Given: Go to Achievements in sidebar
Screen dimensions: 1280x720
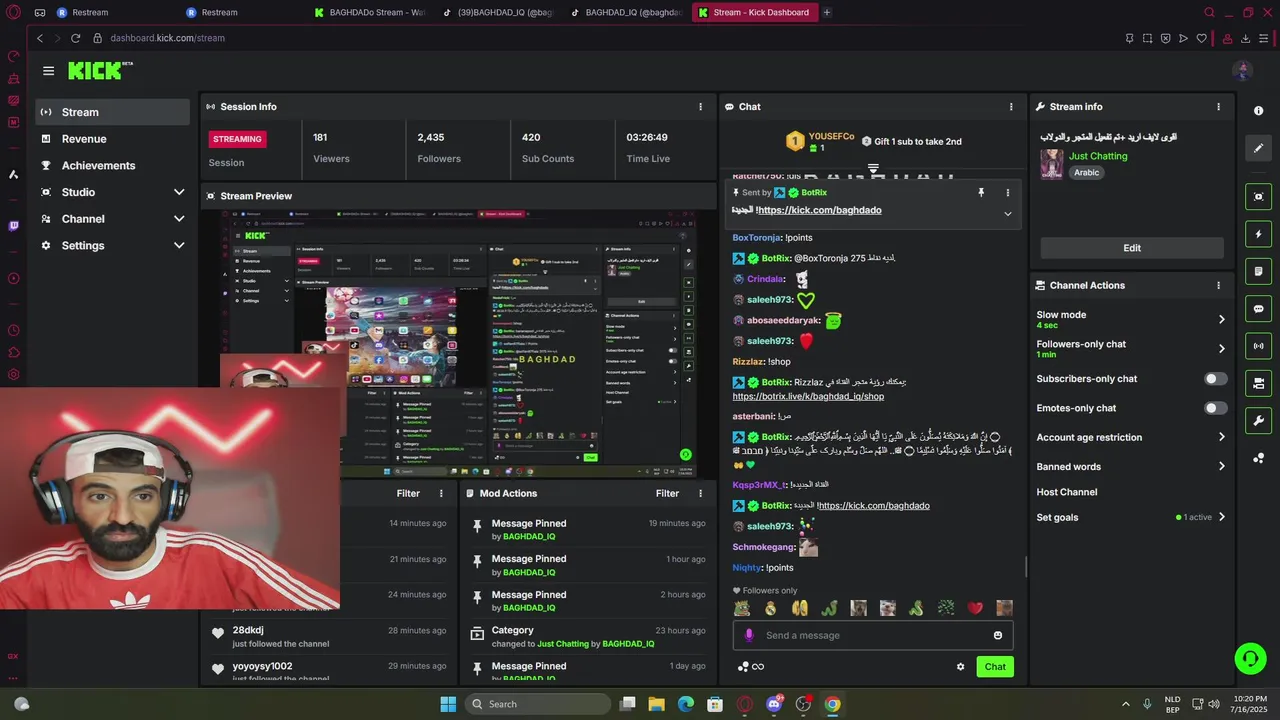Looking at the screenshot, I should pos(112,166).
